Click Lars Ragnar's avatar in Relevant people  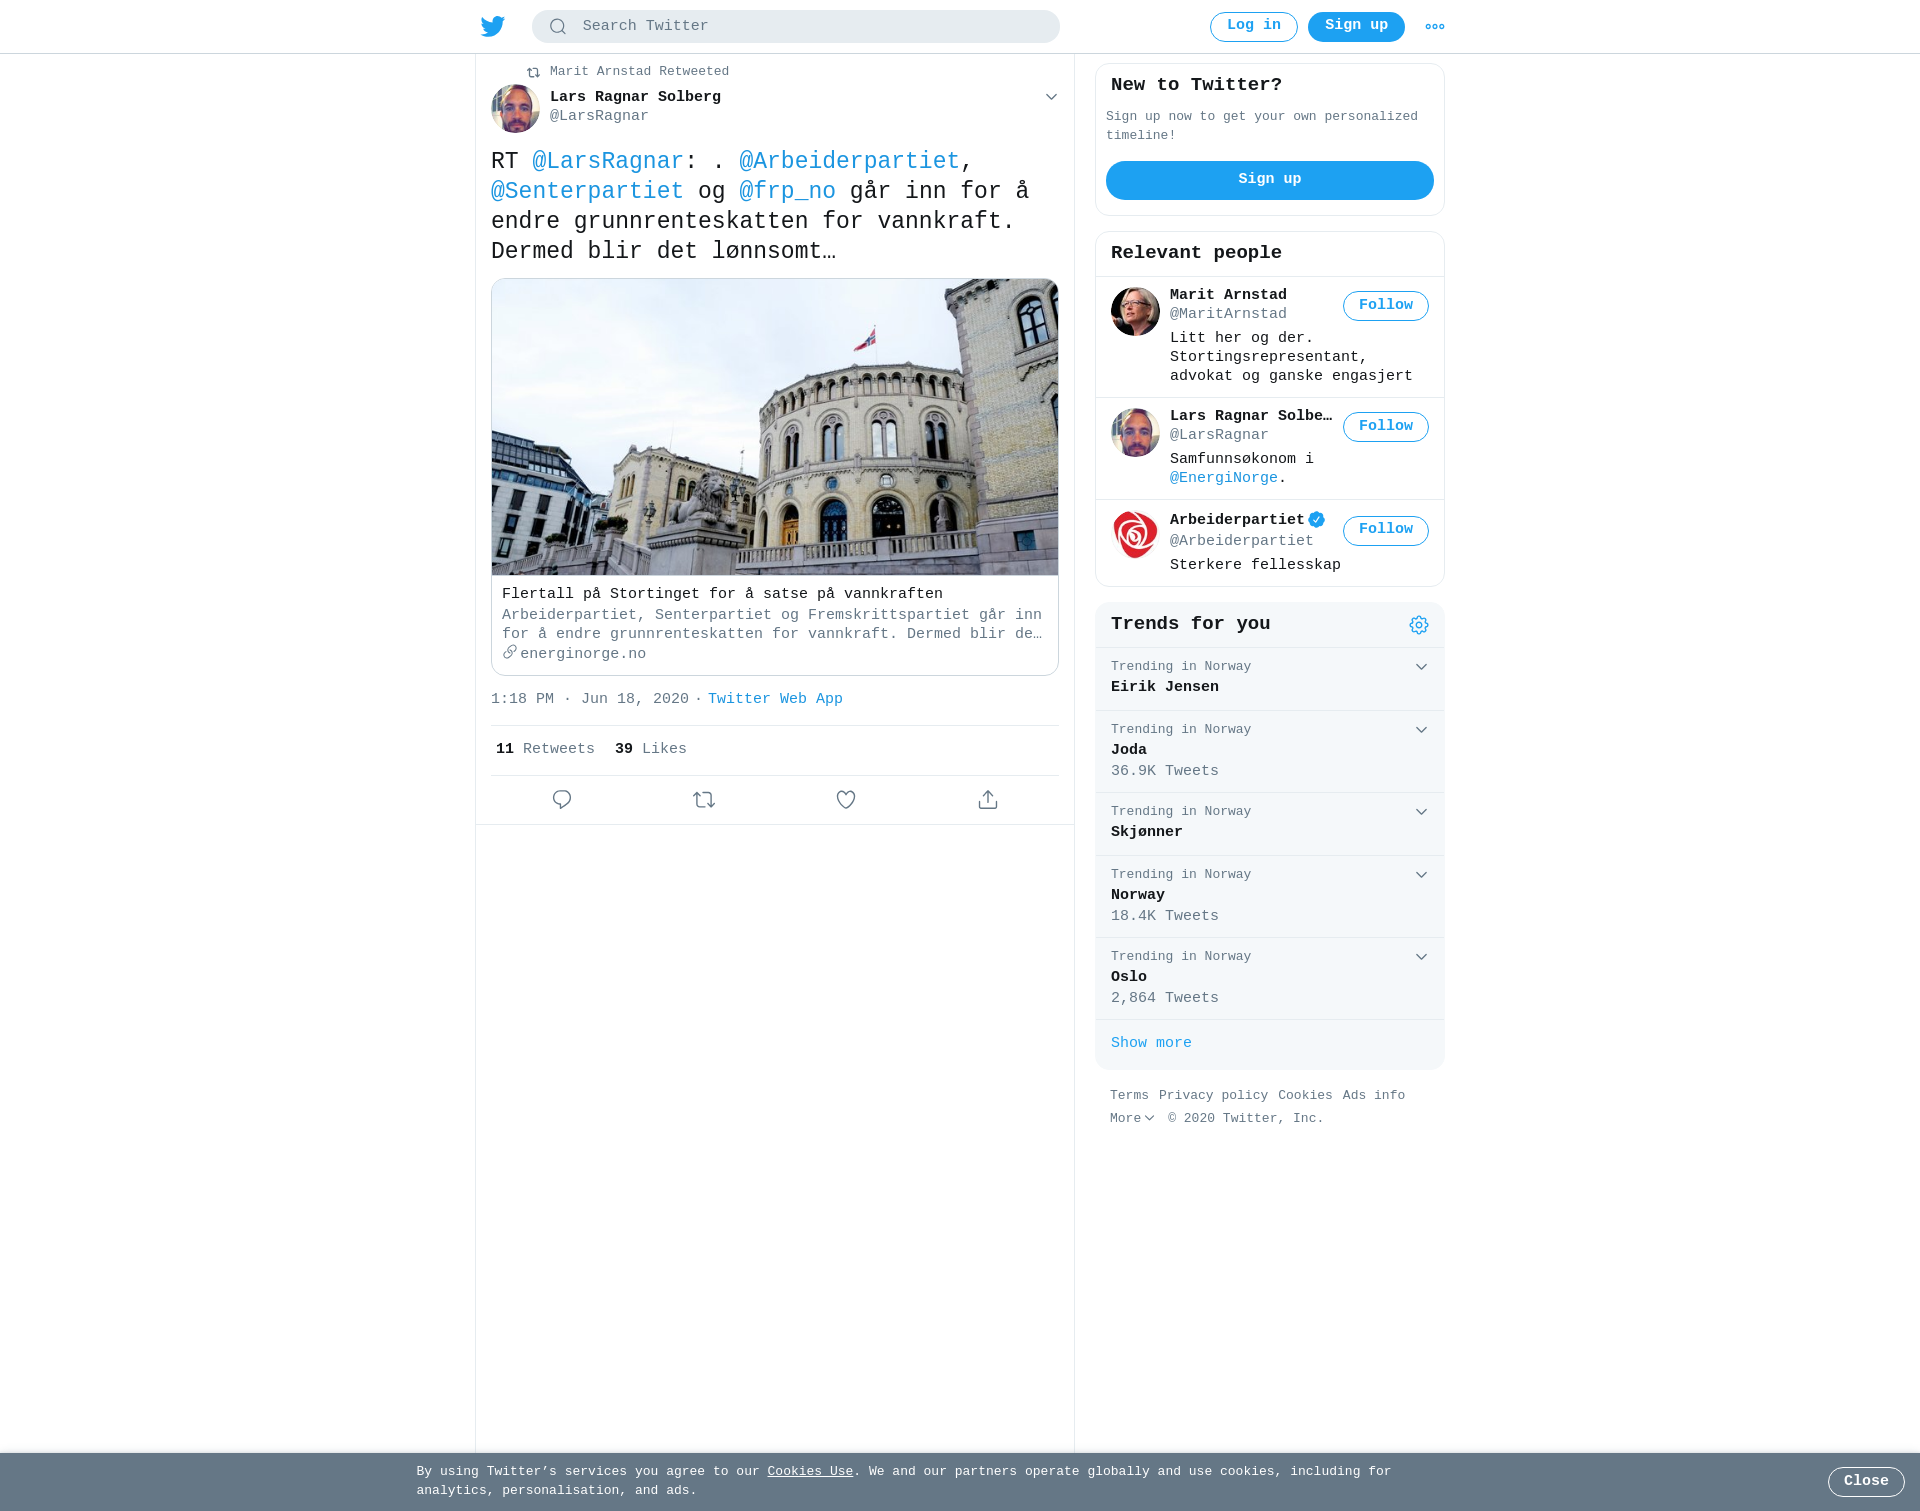point(1135,432)
